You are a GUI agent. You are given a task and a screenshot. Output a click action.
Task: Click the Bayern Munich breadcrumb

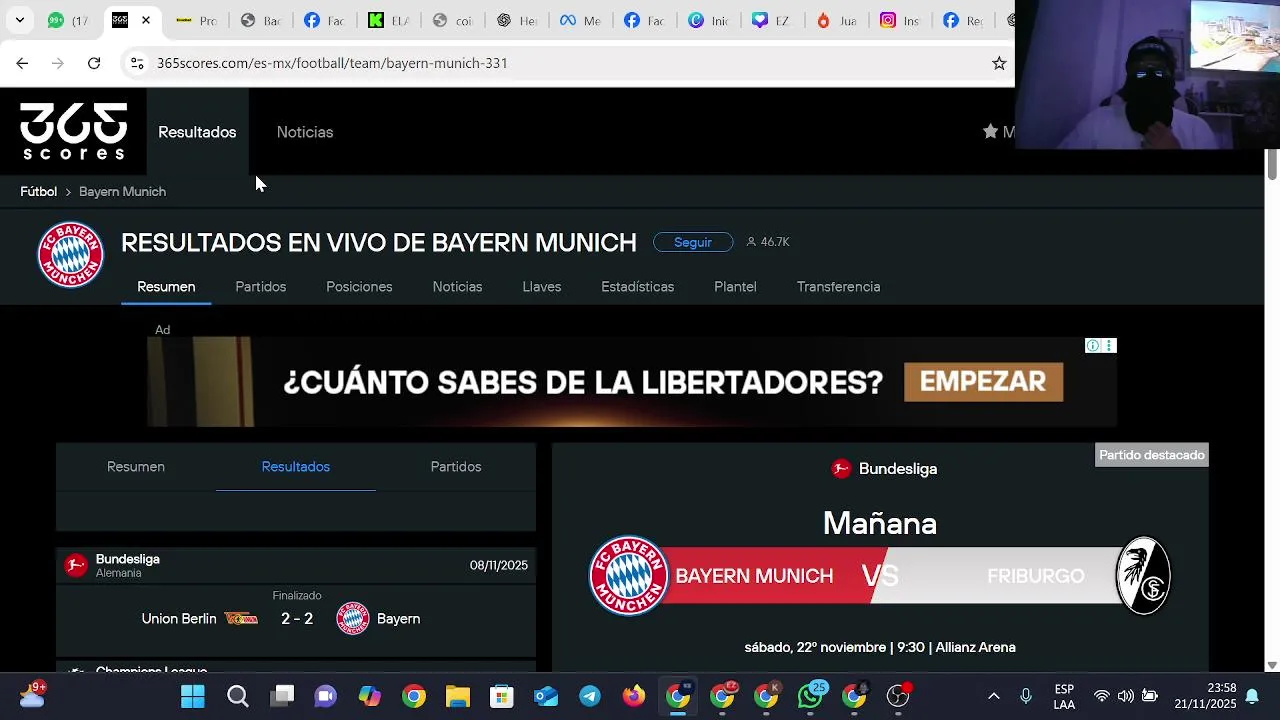(x=122, y=191)
